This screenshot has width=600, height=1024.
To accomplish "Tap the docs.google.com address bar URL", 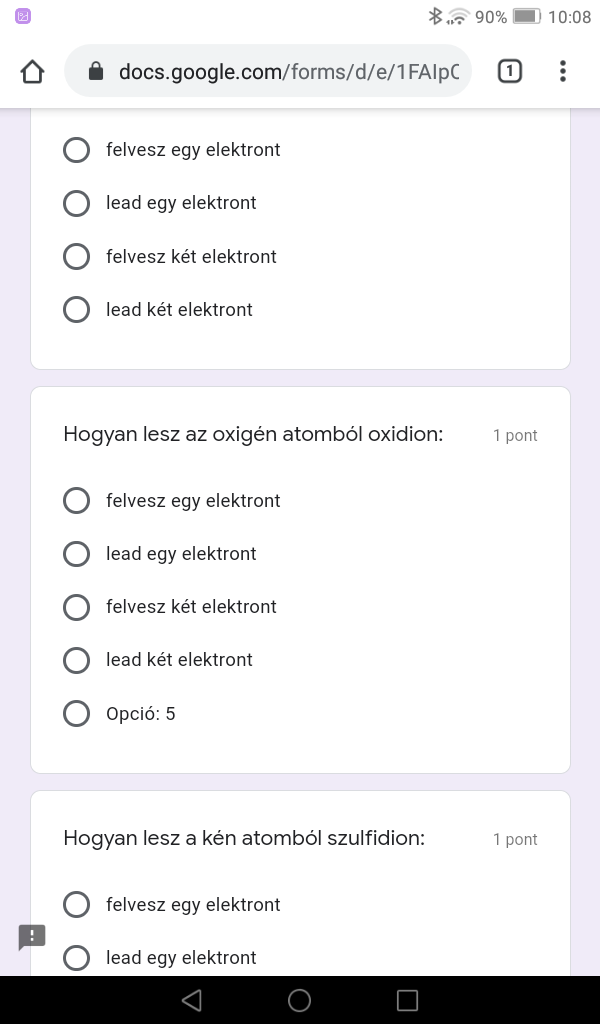I will [288, 71].
